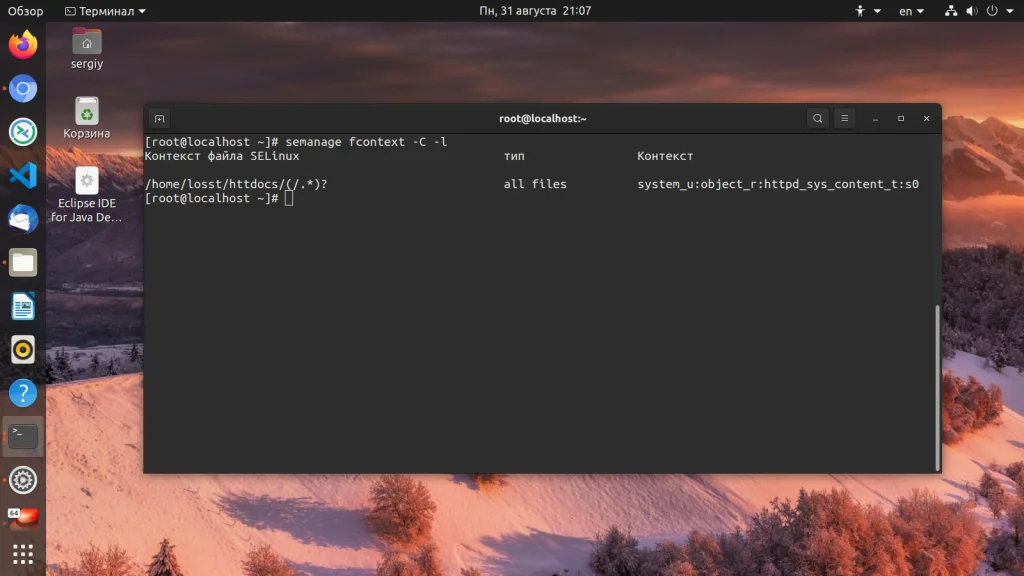Open Thunderbird mail from the dock
Image resolution: width=1024 pixels, height=576 pixels.
tap(23, 219)
